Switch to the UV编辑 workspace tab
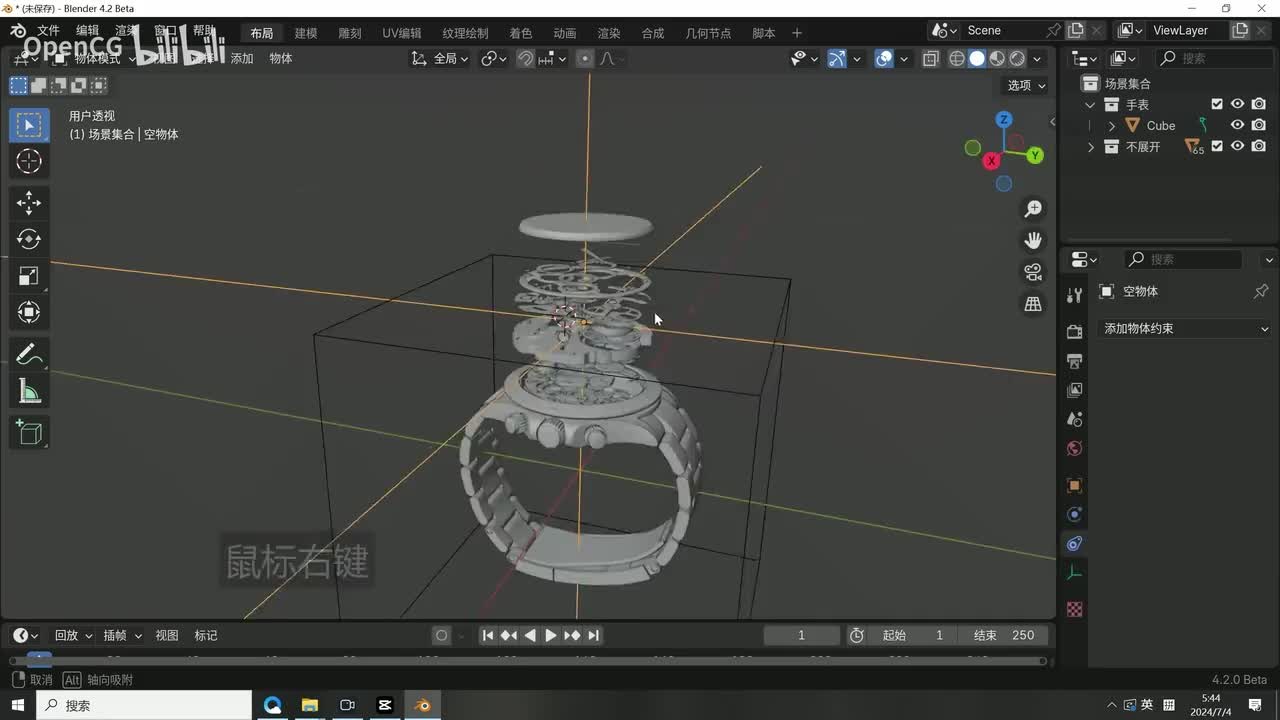The image size is (1280, 720). coord(402,33)
